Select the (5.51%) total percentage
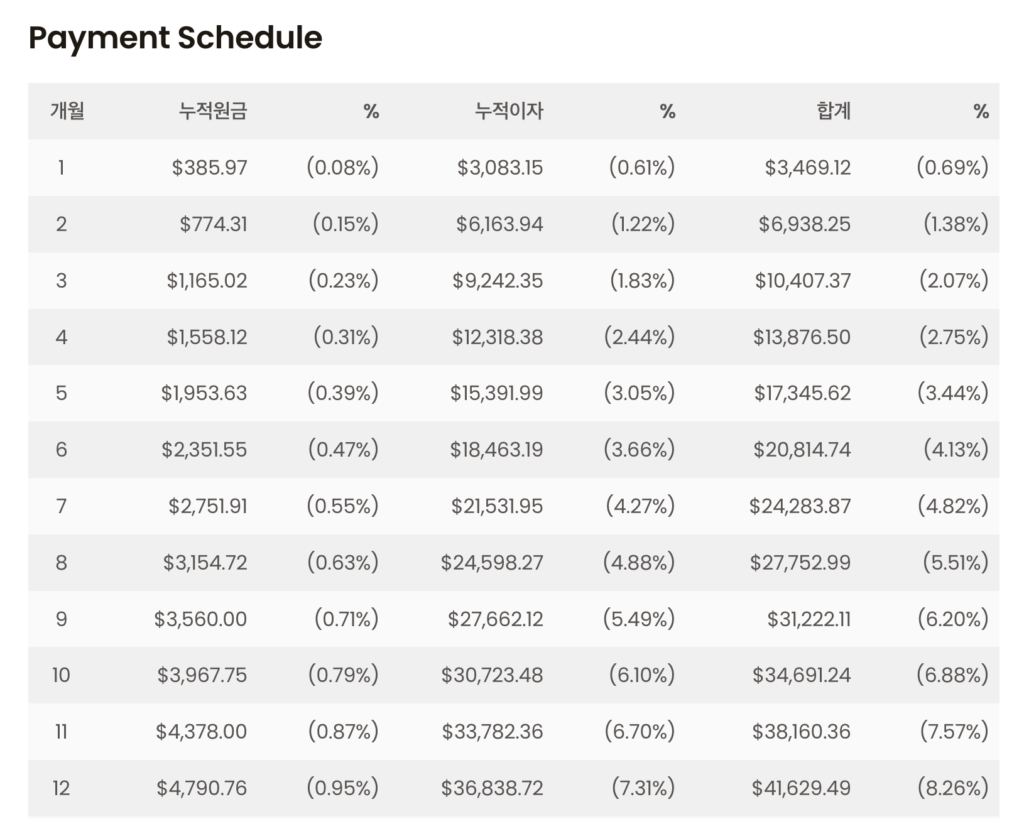 click(x=955, y=562)
